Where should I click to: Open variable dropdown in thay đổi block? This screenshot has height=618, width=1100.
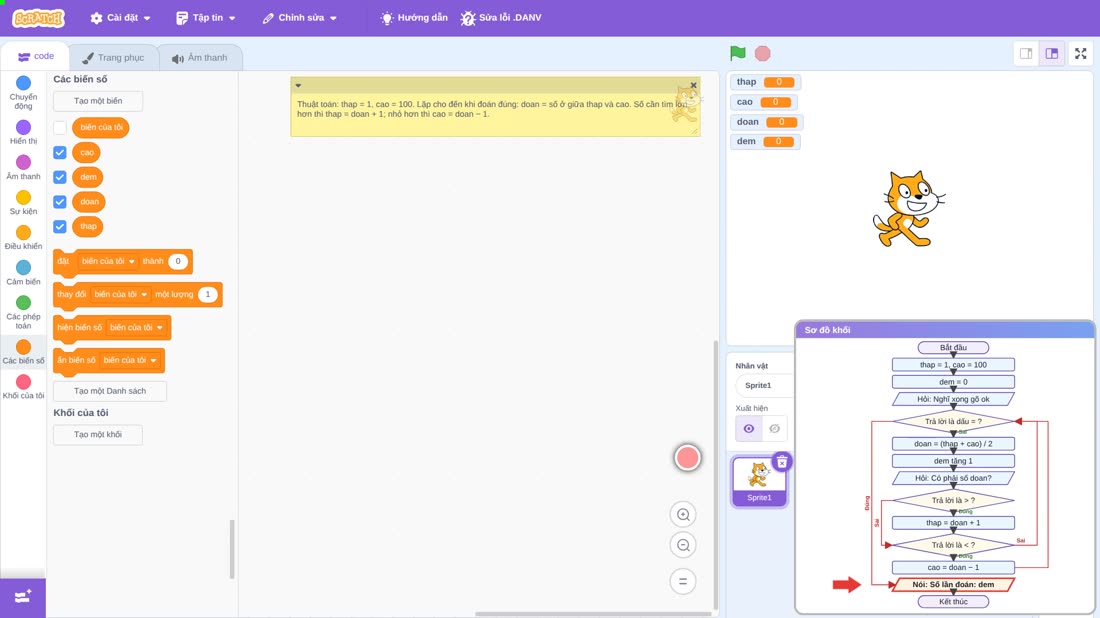pos(121,295)
